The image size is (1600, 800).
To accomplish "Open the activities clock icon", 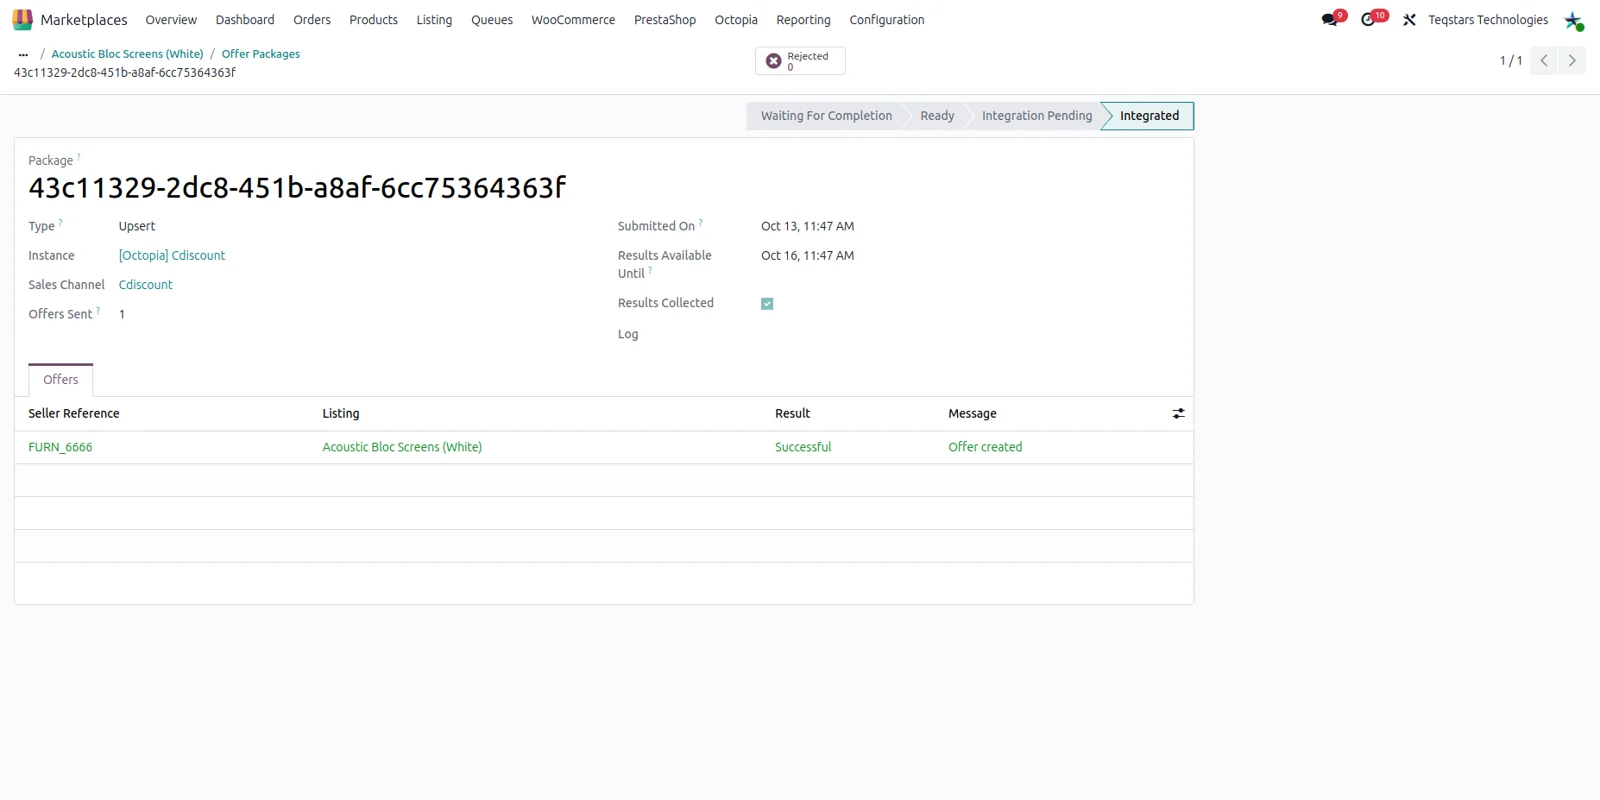I will coord(1368,20).
